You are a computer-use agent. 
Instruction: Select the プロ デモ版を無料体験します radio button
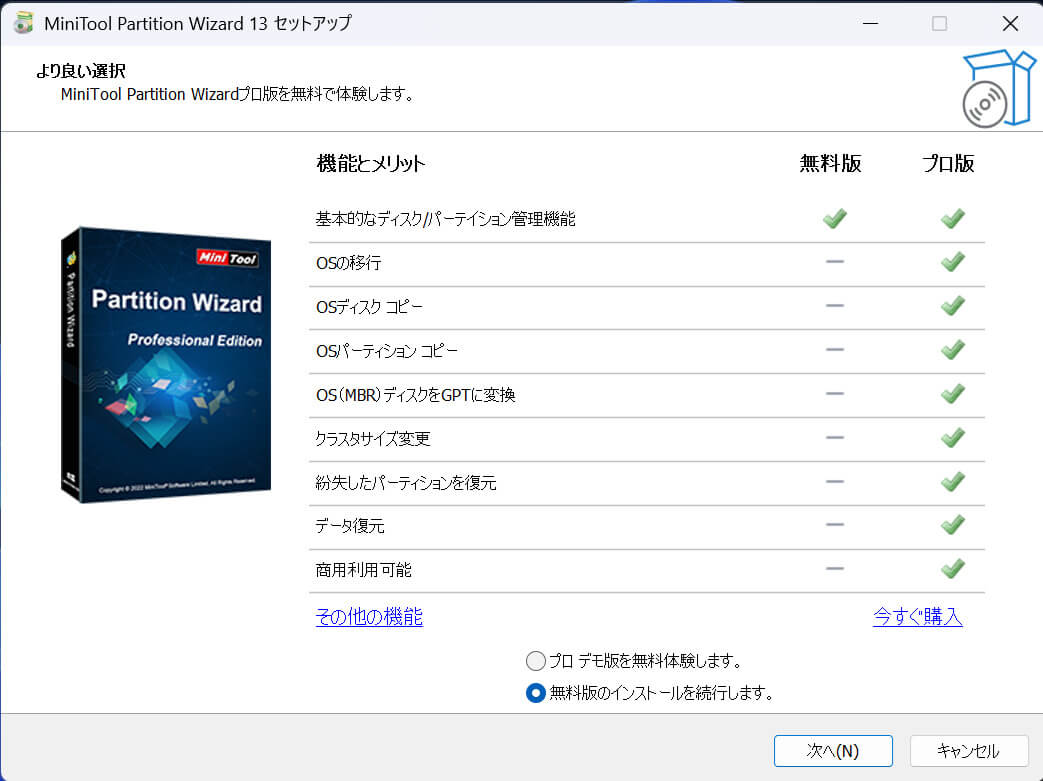pos(536,661)
